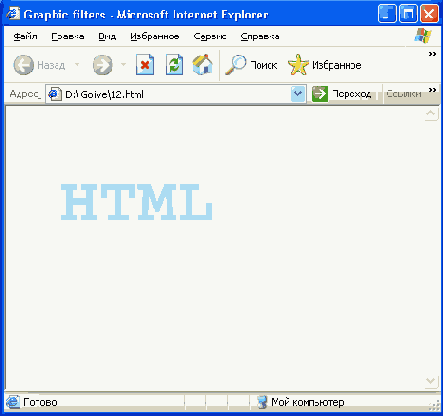
Task: Minimize the browser window
Action: (x=387, y=14)
